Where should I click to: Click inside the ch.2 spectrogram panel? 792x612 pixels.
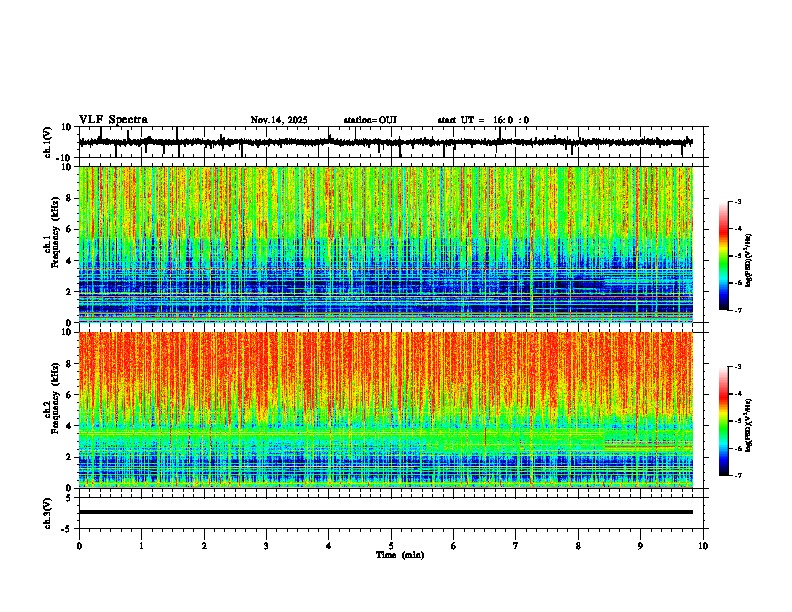[385, 410]
